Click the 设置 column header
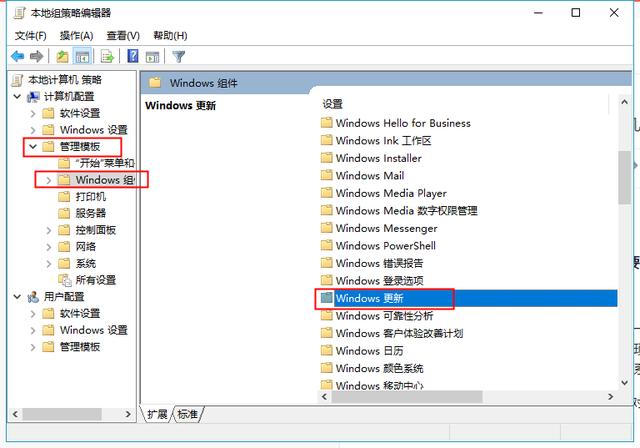The width and height of the screenshot is (640, 448). (332, 104)
